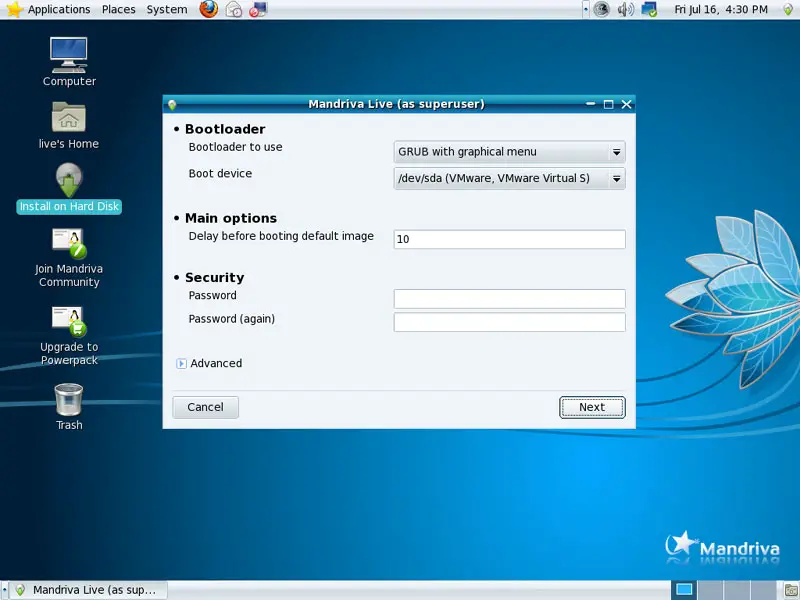
Task: Click the net applet globe tray icon
Action: 602,9
